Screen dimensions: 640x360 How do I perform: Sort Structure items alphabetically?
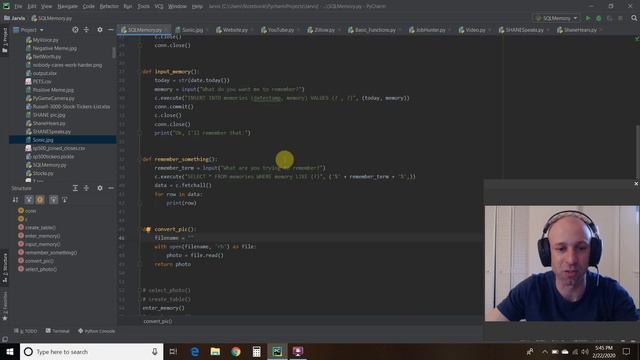(16, 200)
